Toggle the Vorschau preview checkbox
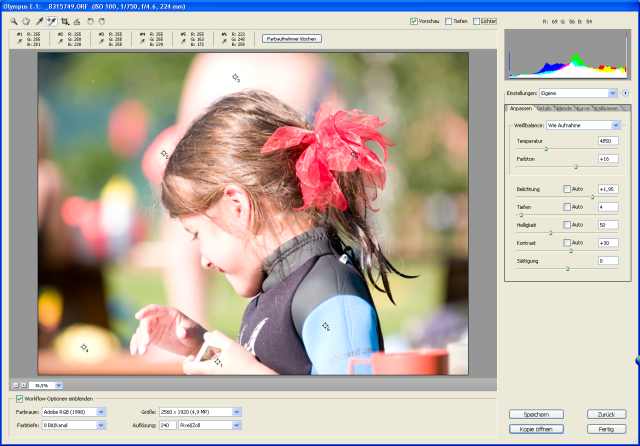 [414, 21]
